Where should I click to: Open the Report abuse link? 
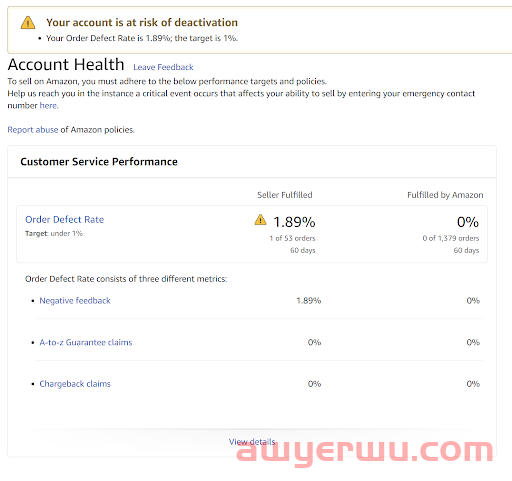click(33, 130)
